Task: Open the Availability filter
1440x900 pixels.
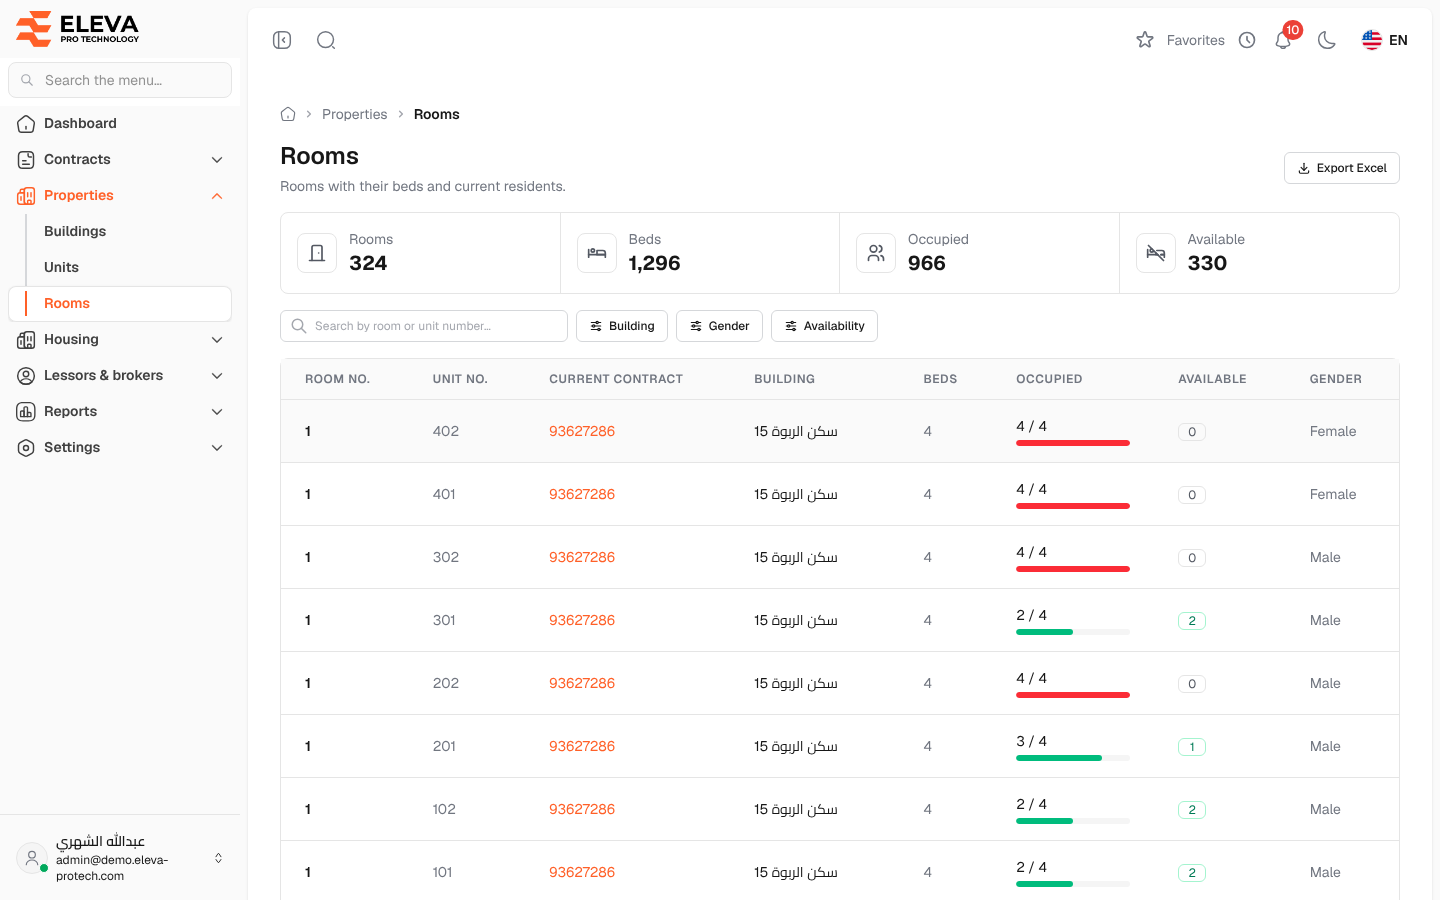Action: coord(824,326)
